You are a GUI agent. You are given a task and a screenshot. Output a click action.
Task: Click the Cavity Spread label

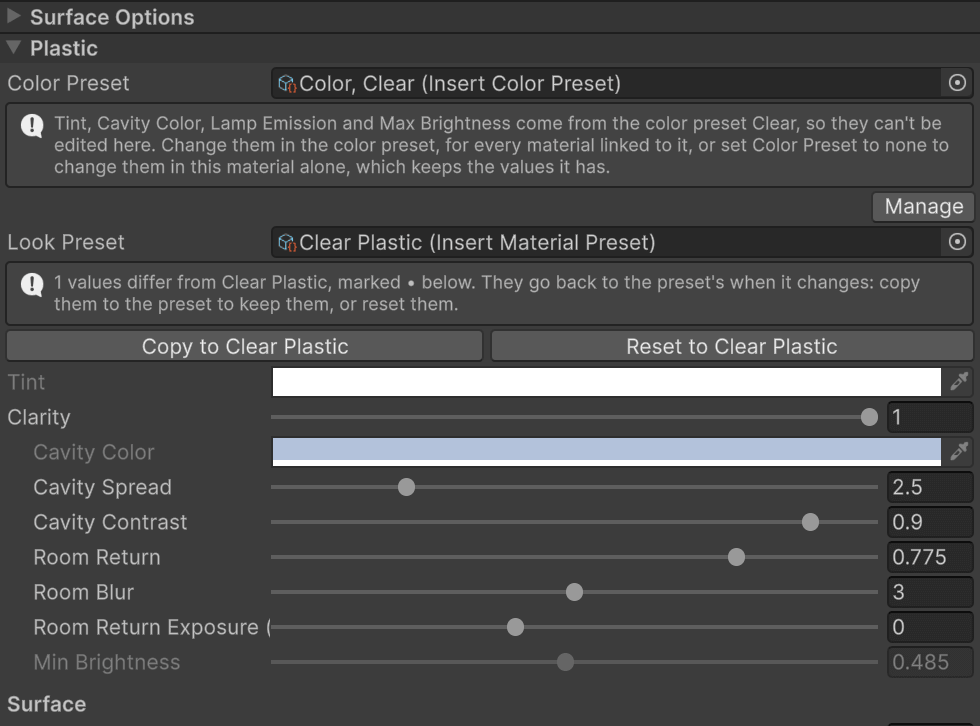pyautogui.click(x=102, y=487)
